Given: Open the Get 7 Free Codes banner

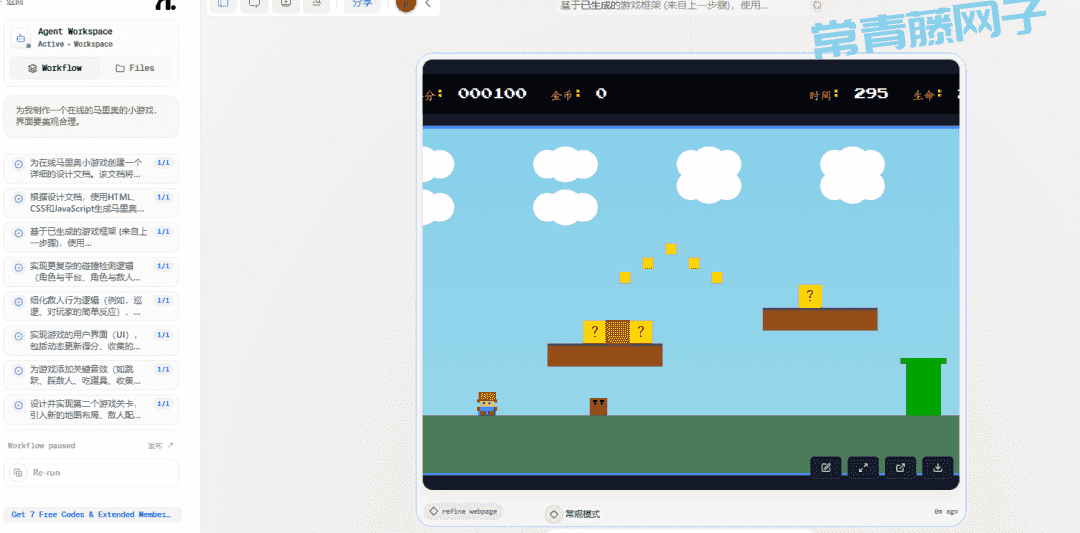Looking at the screenshot, I should click(92, 514).
